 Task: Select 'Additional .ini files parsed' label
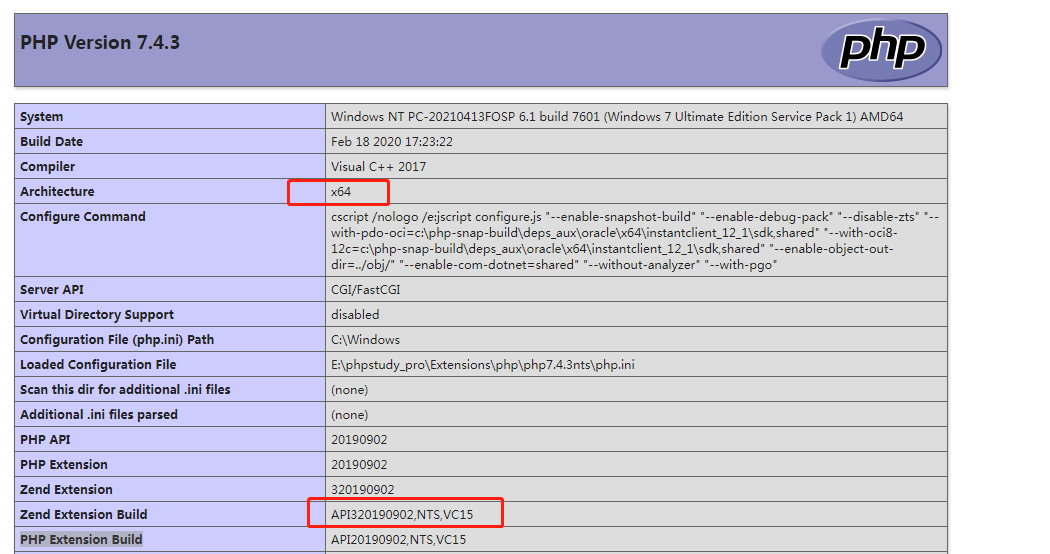[99, 415]
